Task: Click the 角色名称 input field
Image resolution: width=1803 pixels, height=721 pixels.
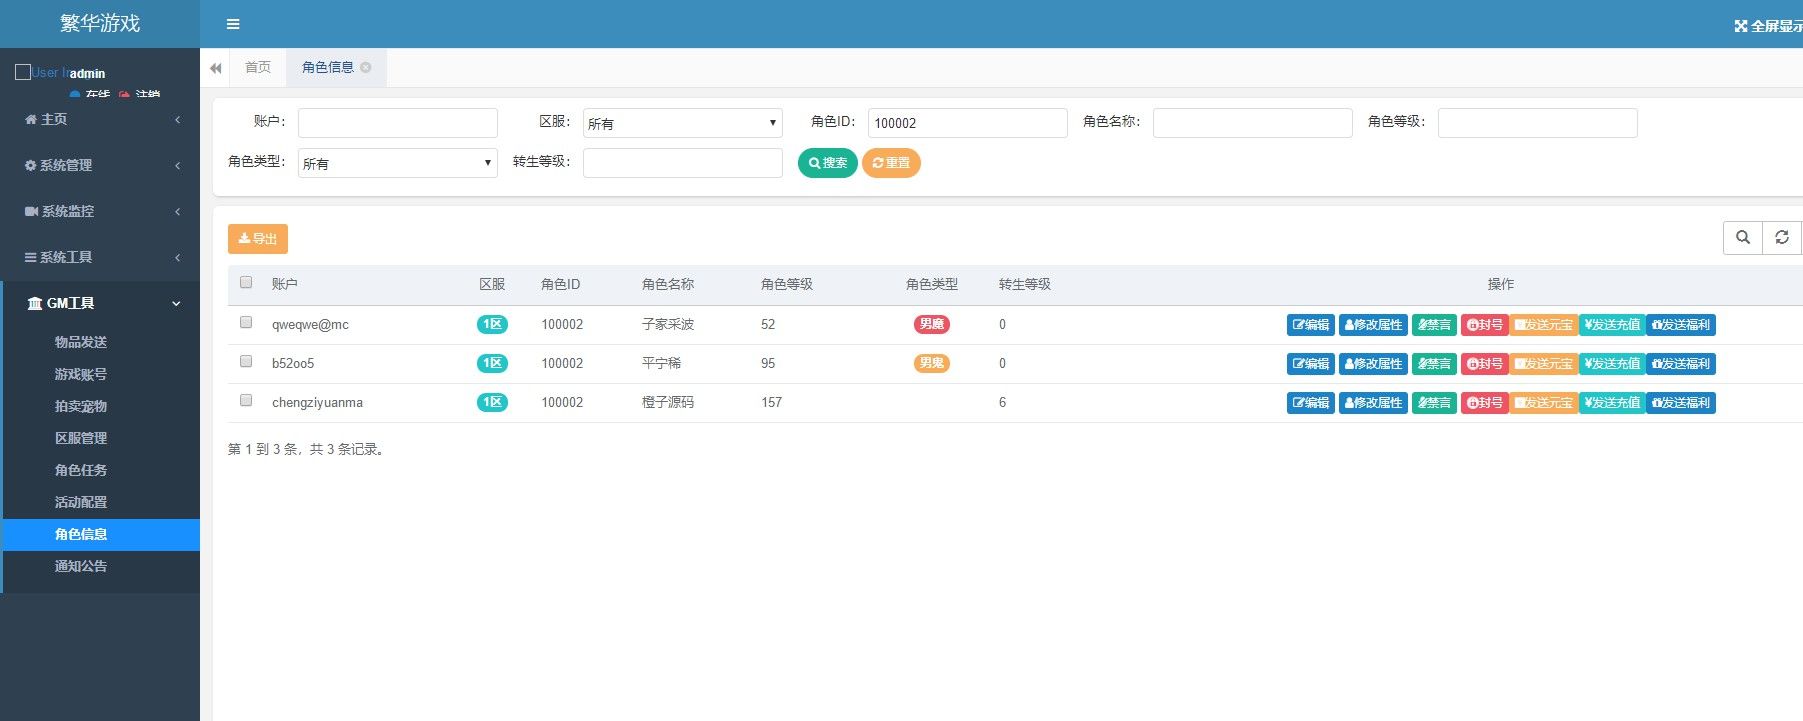Action: [1252, 123]
